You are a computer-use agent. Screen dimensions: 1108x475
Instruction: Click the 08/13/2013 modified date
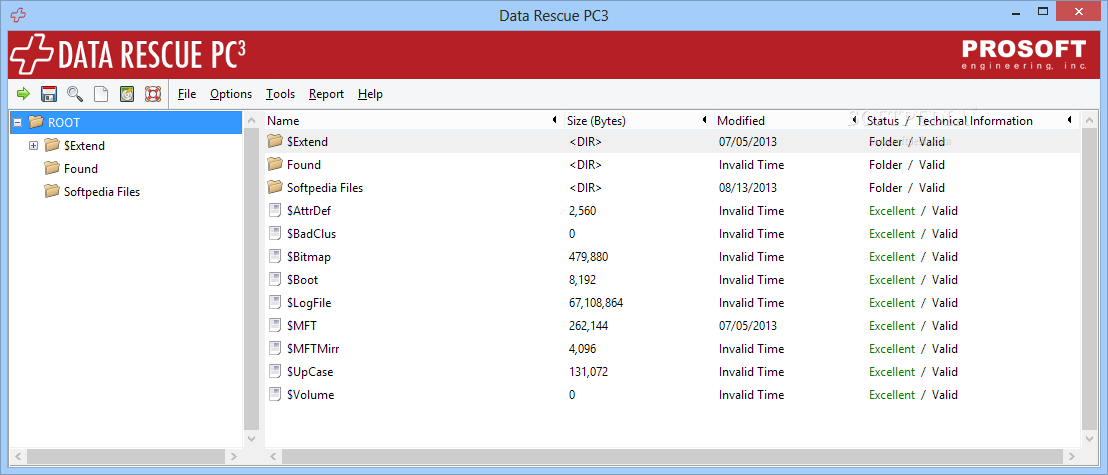tap(748, 188)
